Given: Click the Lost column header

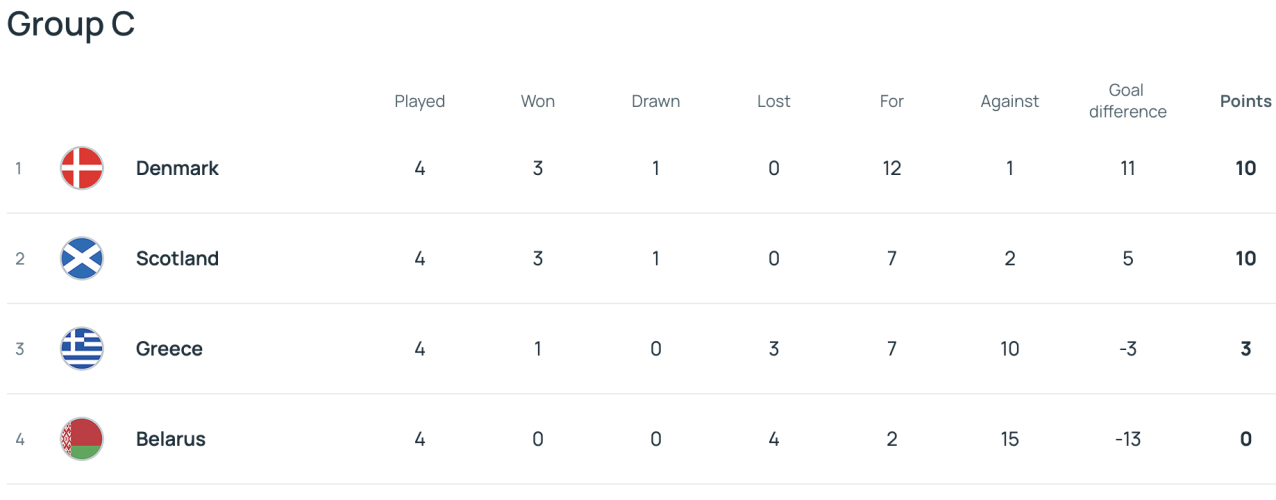Looking at the screenshot, I should 773,101.
